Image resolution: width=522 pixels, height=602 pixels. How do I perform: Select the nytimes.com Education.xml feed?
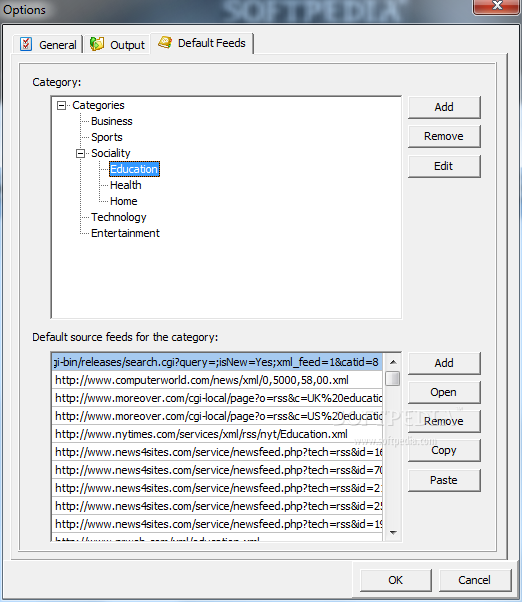coord(217,434)
